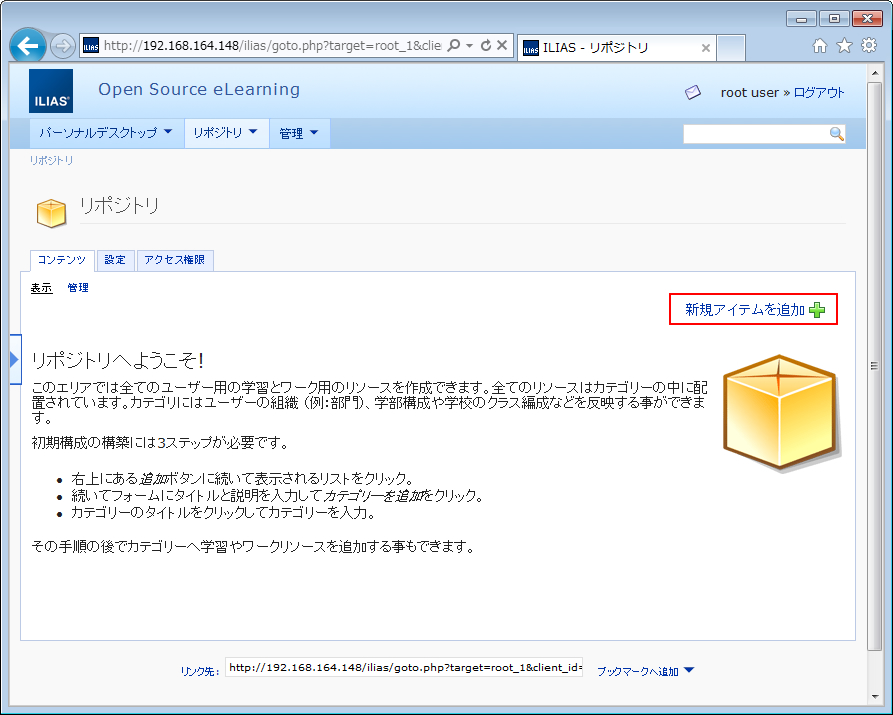Viewport: 893px width, 715px height.
Task: Click the ILIAS logo in header
Action: (x=51, y=91)
